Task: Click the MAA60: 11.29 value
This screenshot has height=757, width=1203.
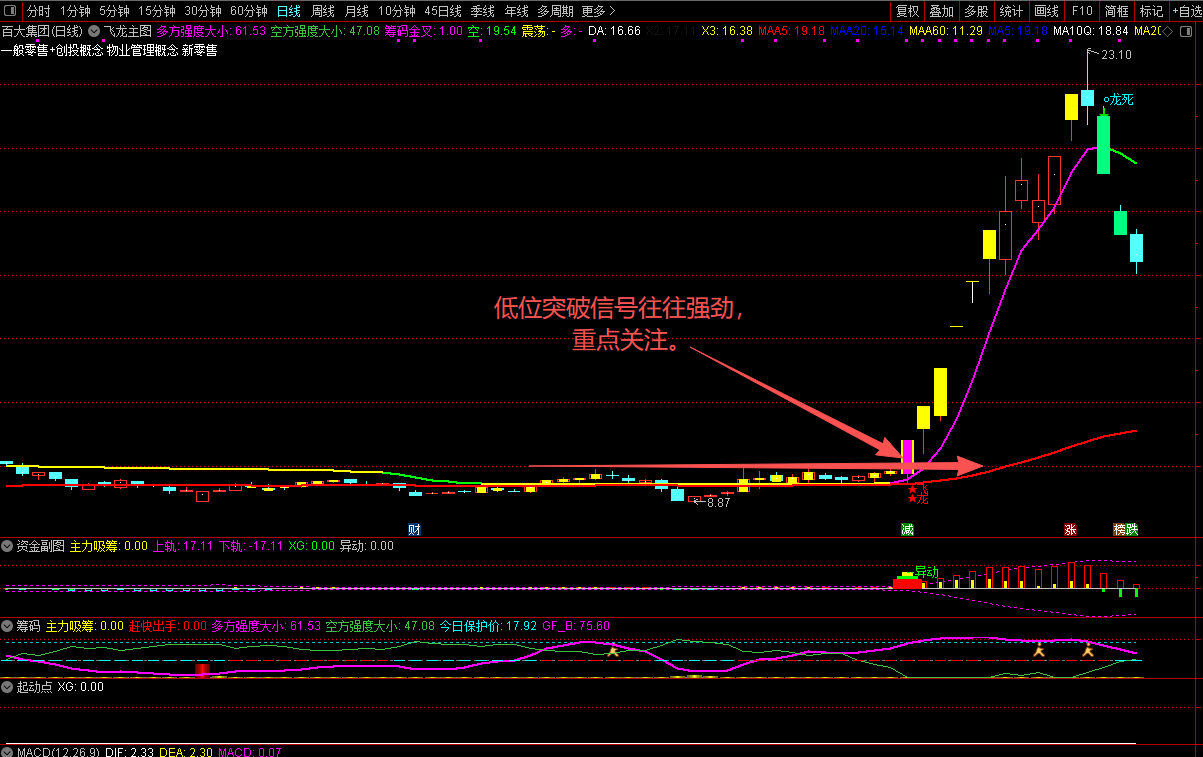Action: pyautogui.click(x=945, y=31)
